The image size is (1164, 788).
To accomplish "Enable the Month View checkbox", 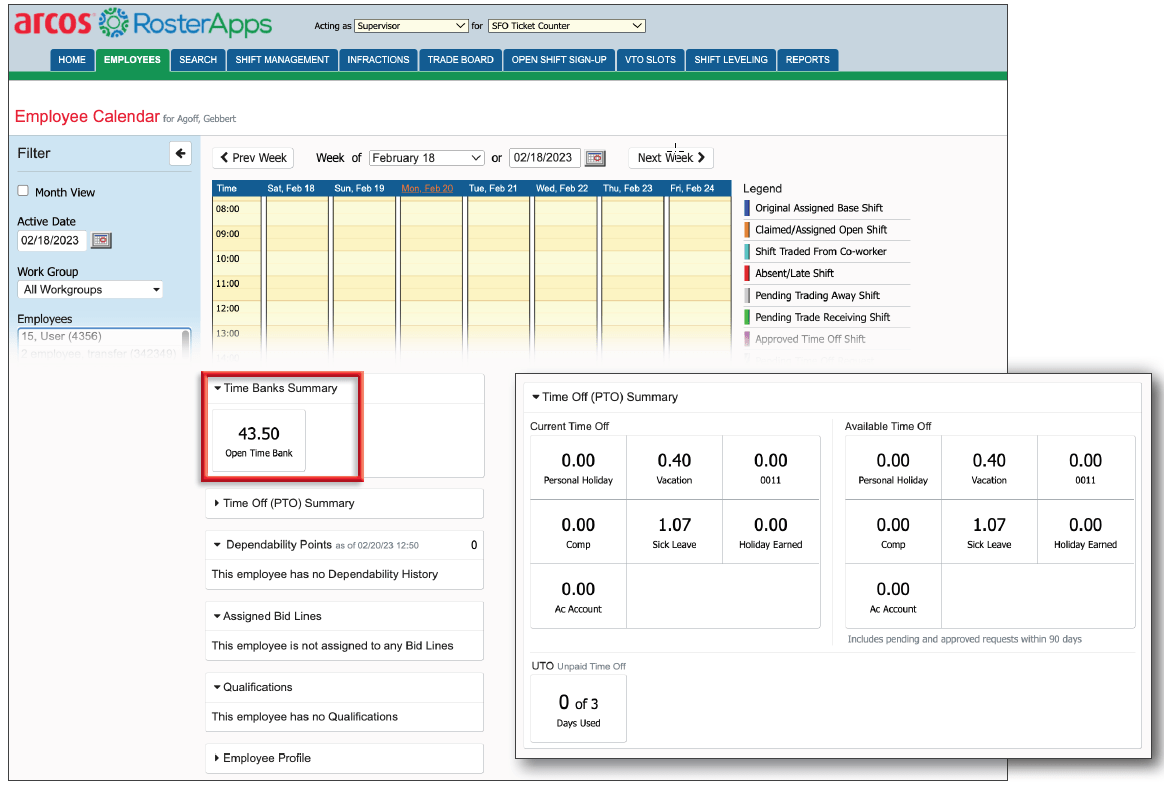I will pyautogui.click(x=23, y=191).
